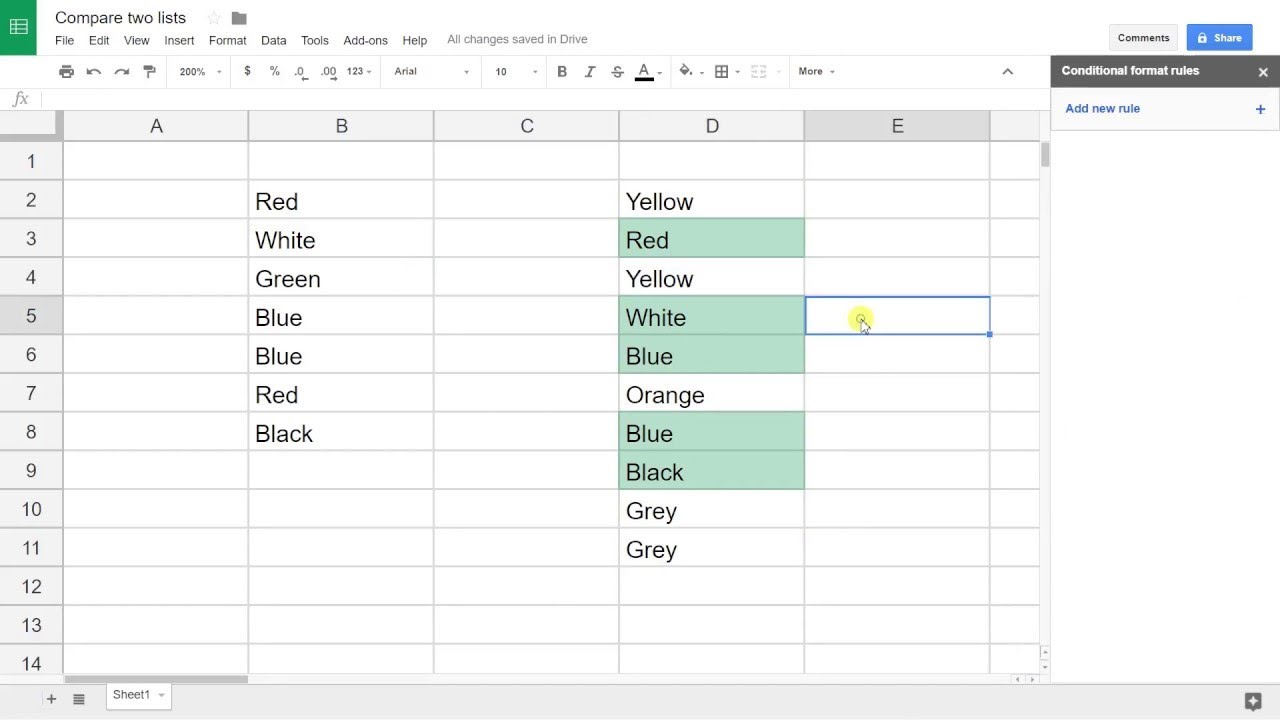
Task: Click the blue Share button
Action: (x=1219, y=38)
